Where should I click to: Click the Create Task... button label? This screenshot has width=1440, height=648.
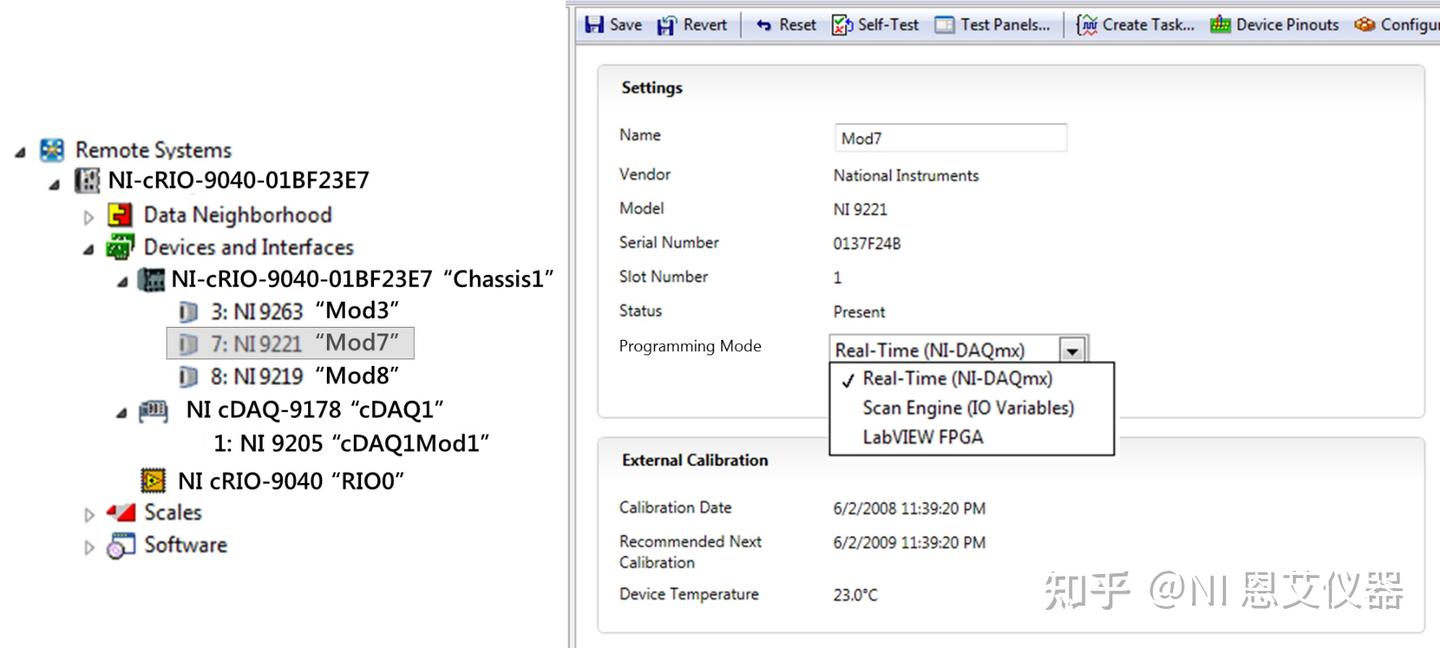1149,25
